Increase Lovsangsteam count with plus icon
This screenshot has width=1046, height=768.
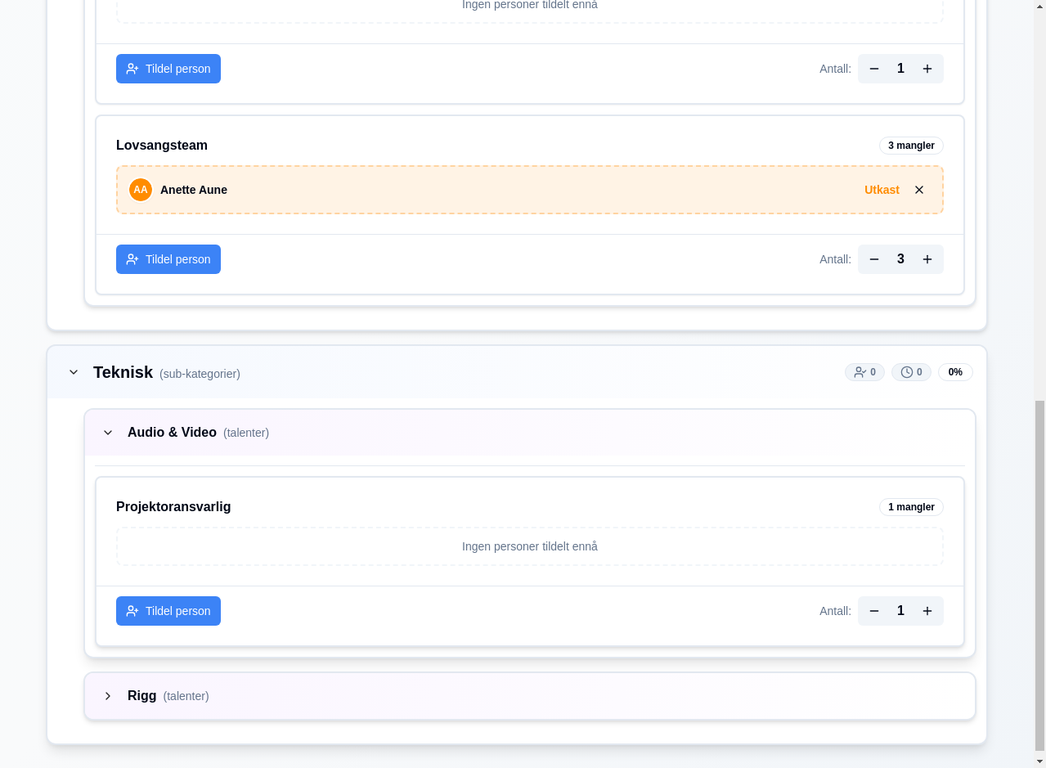(927, 259)
